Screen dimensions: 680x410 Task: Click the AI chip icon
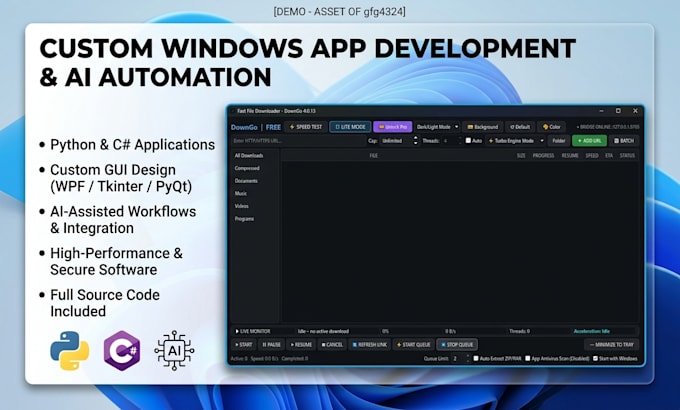174,351
